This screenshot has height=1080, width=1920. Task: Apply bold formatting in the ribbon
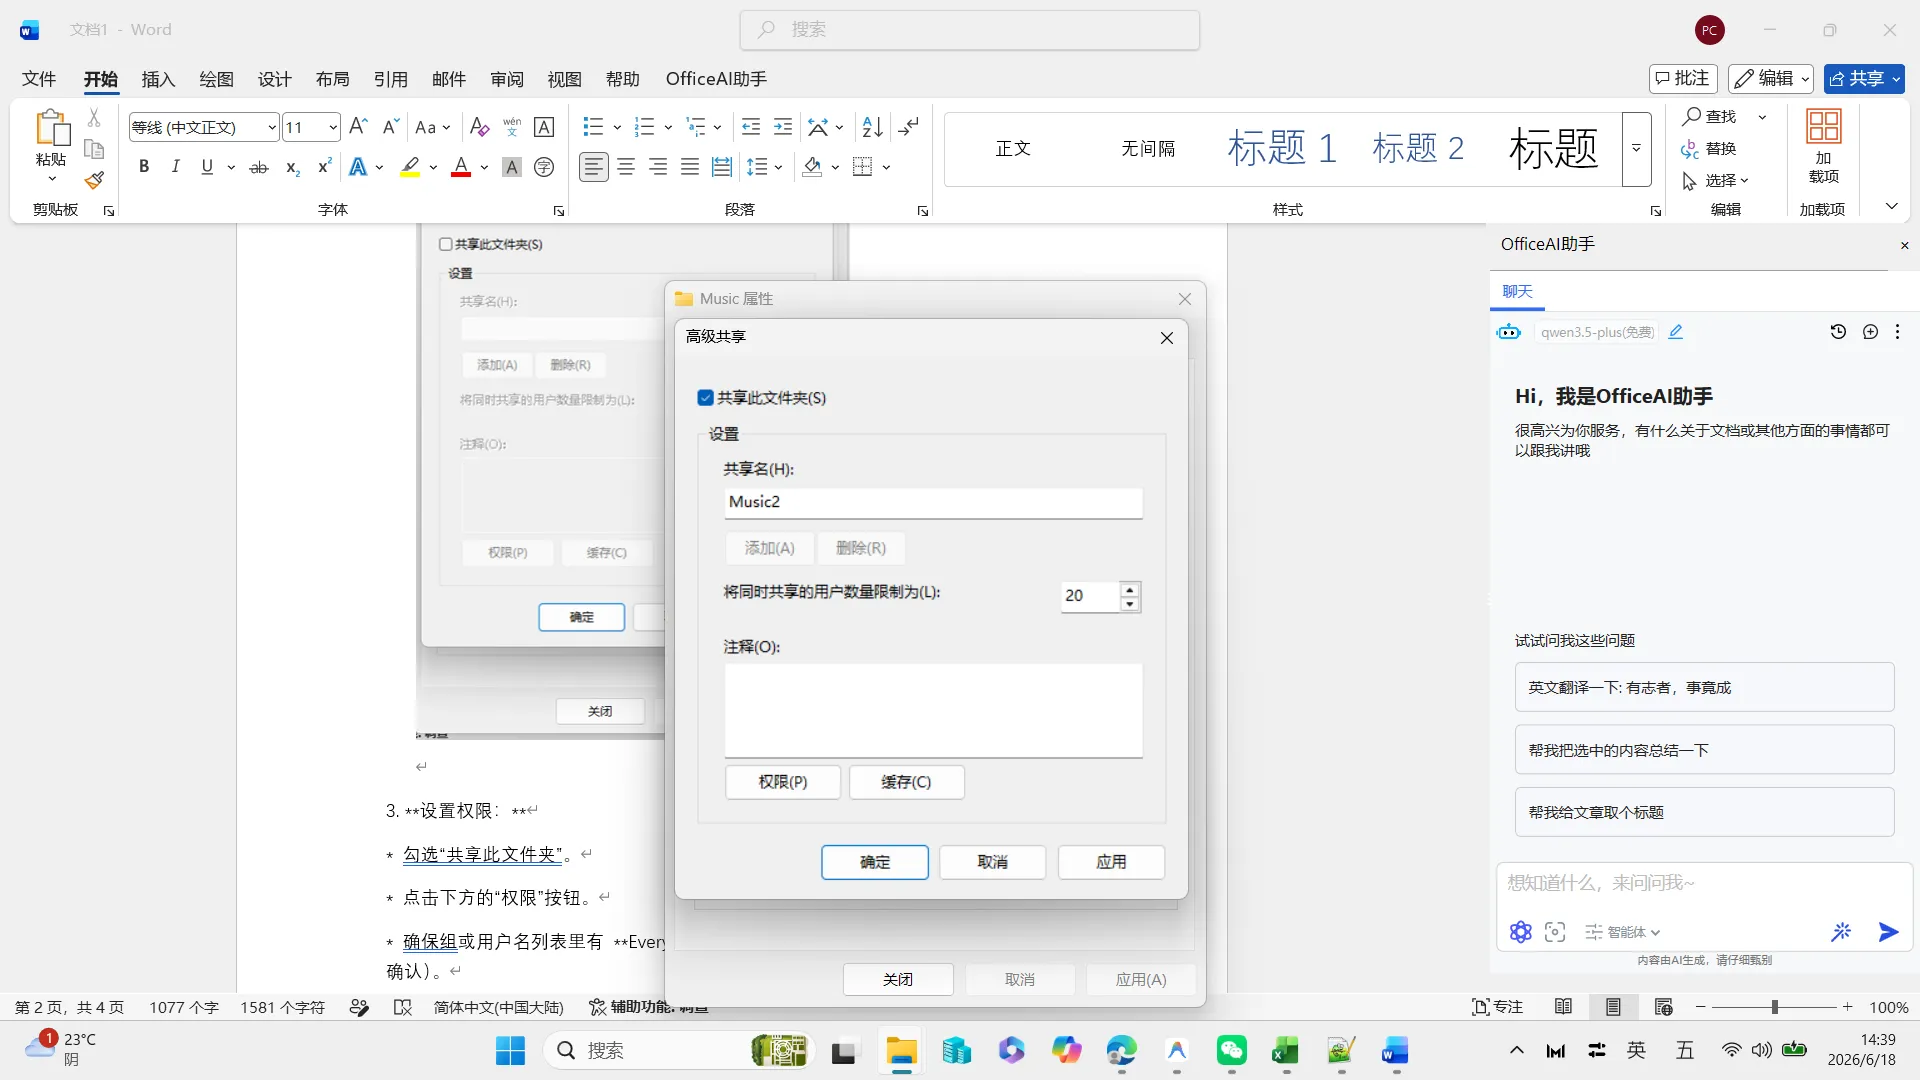pyautogui.click(x=144, y=167)
